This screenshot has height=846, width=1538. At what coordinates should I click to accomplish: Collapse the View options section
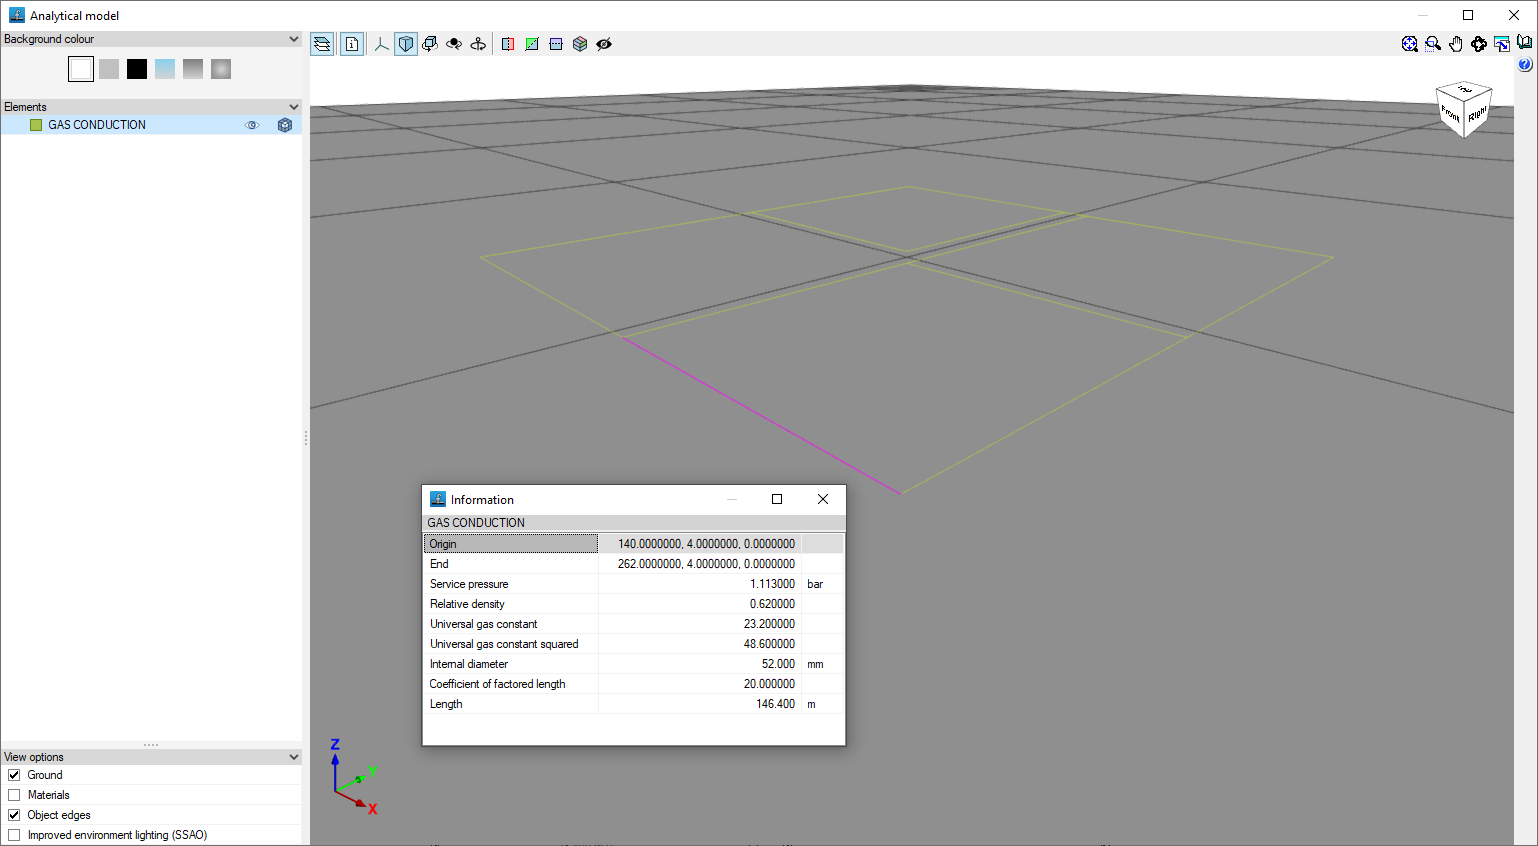click(x=293, y=757)
